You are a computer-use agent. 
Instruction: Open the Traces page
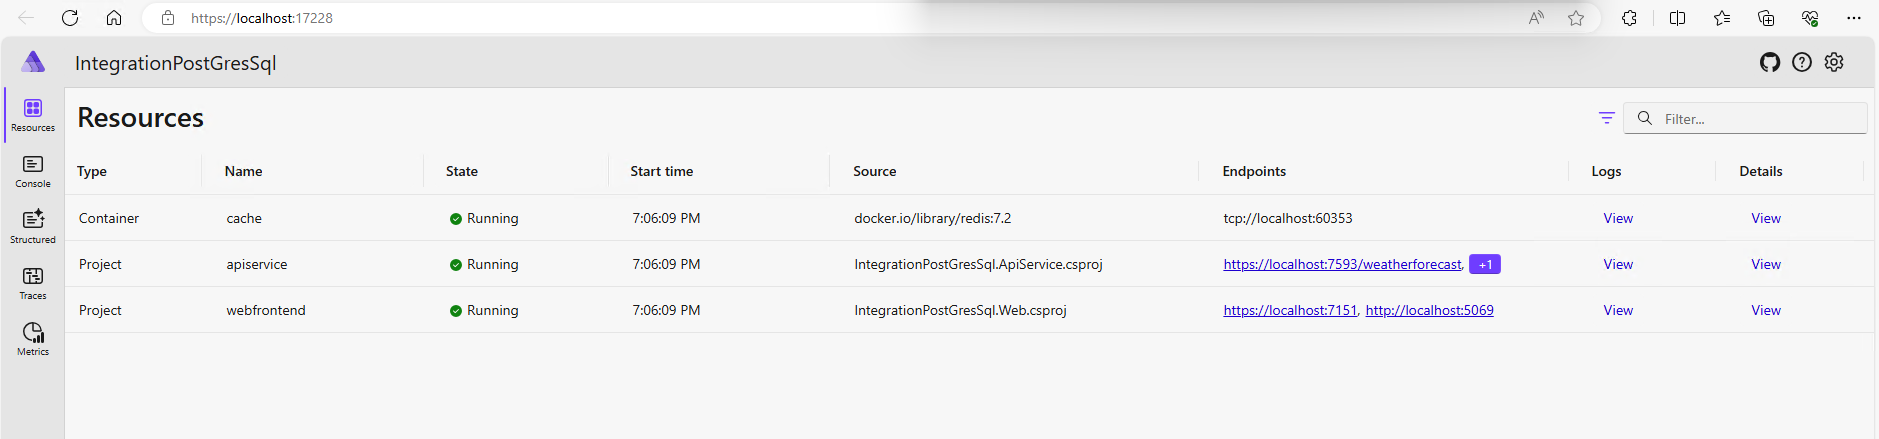[33, 282]
